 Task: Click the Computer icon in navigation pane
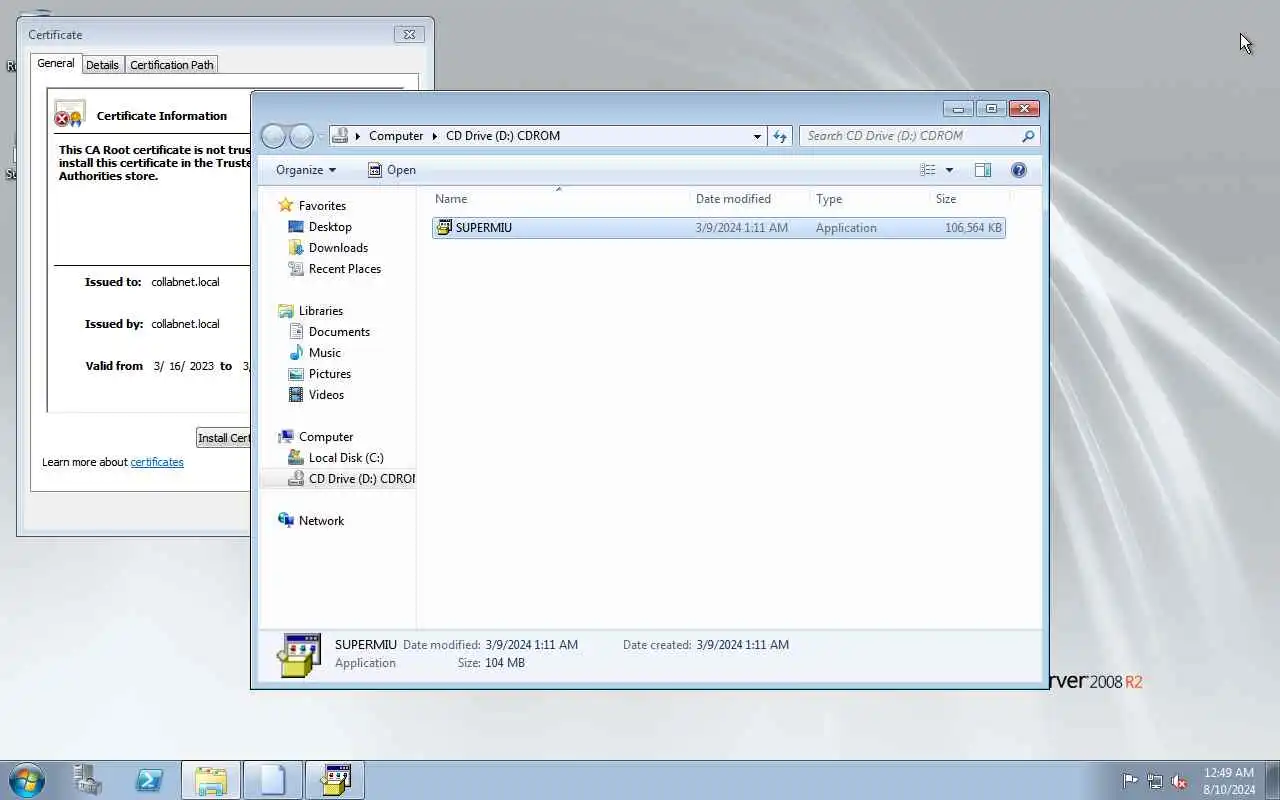point(286,437)
